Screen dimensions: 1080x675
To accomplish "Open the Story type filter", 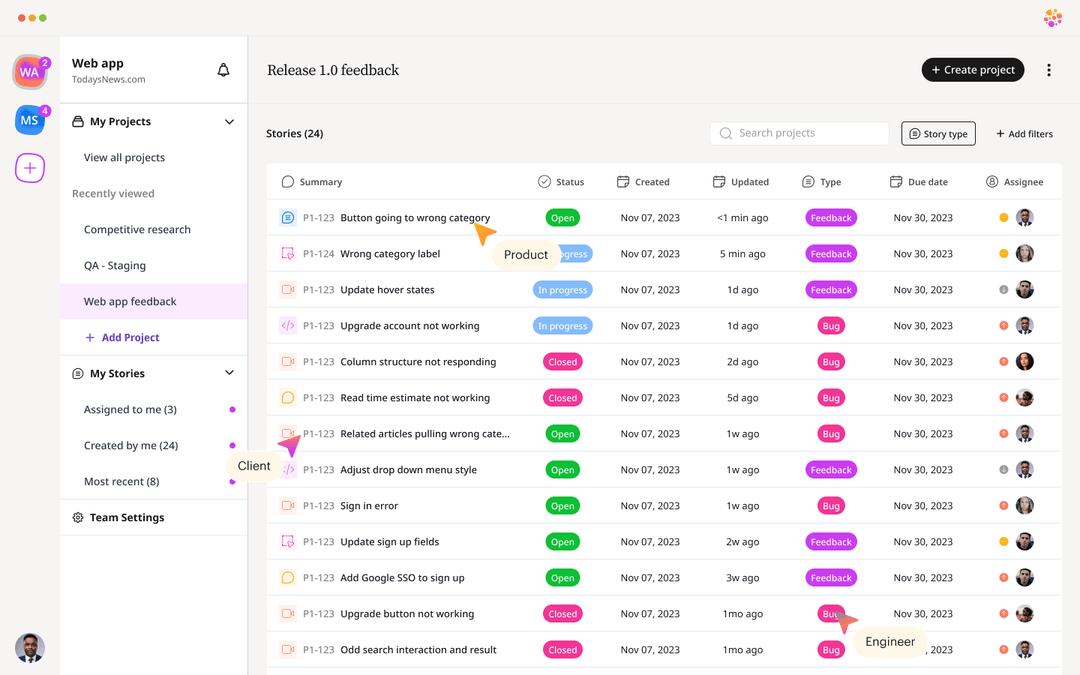I will tap(938, 133).
